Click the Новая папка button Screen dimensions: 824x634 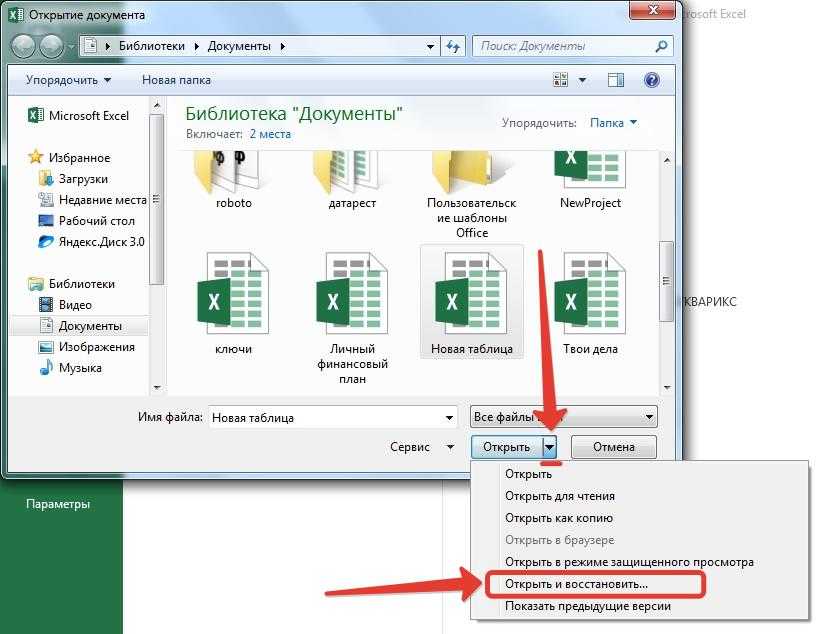coord(176,80)
